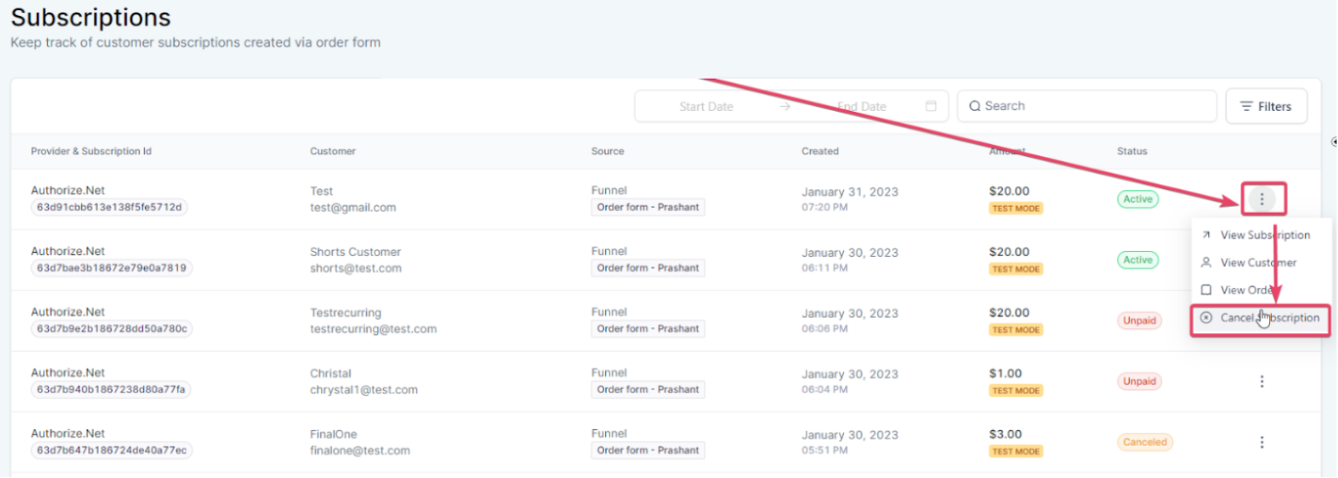This screenshot has height=478, width=1338.
Task: Click the Active status badge for Shorts Customer
Action: pyautogui.click(x=1137, y=260)
